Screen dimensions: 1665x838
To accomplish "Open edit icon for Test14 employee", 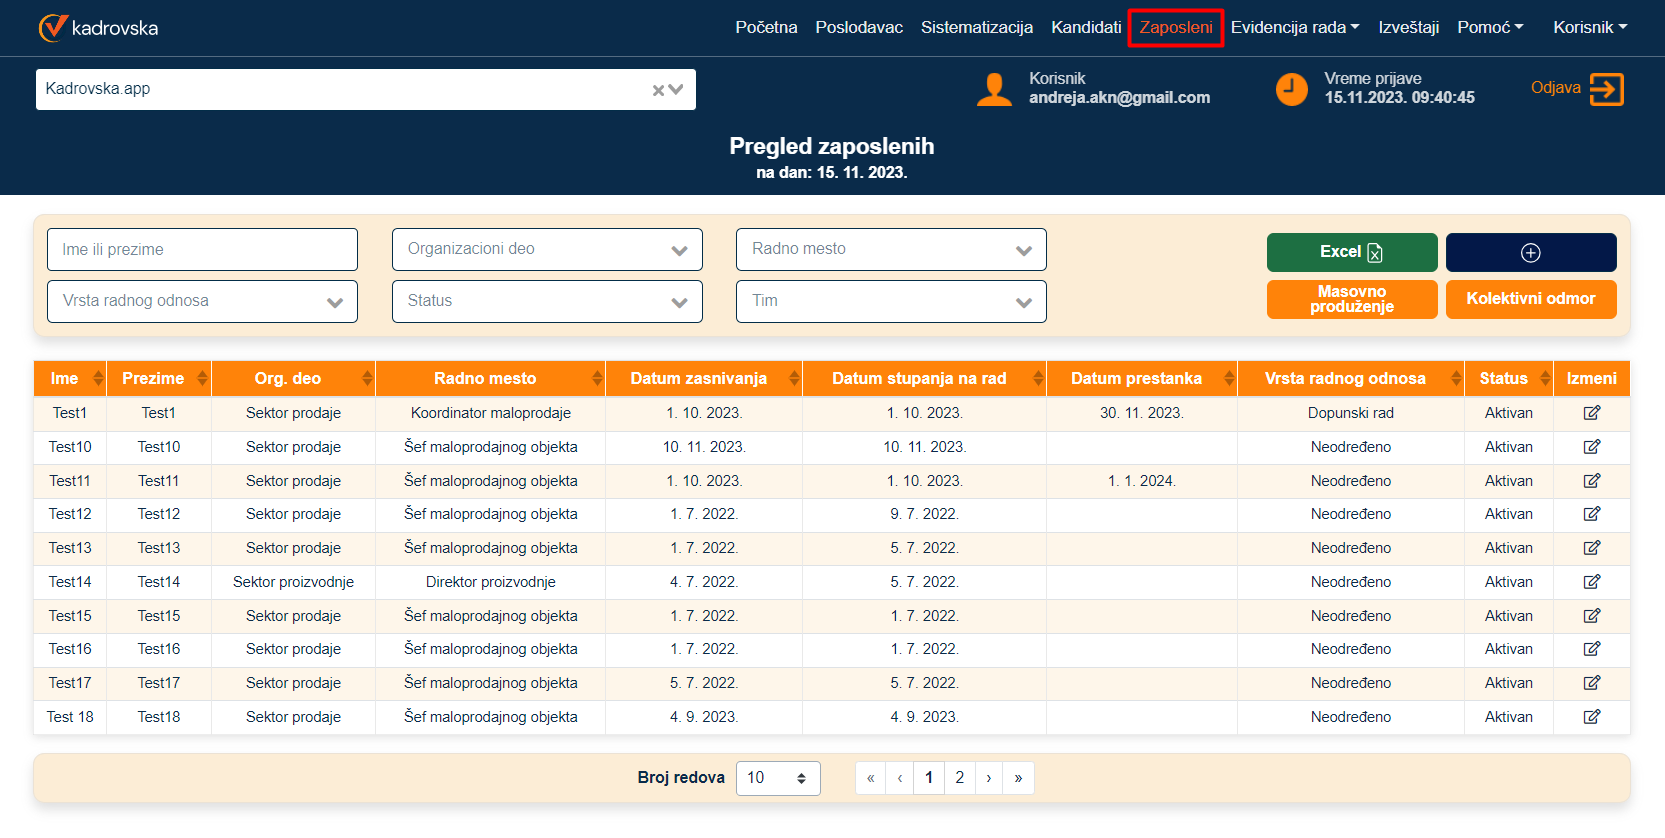I will [x=1591, y=582].
